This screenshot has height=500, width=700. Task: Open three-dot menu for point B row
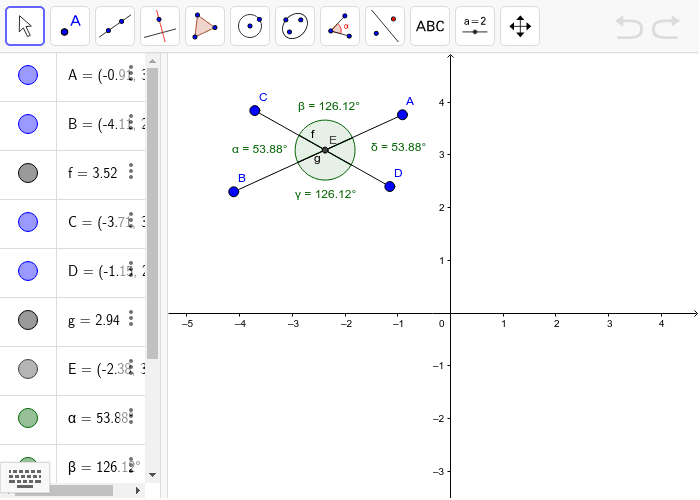tap(131, 122)
